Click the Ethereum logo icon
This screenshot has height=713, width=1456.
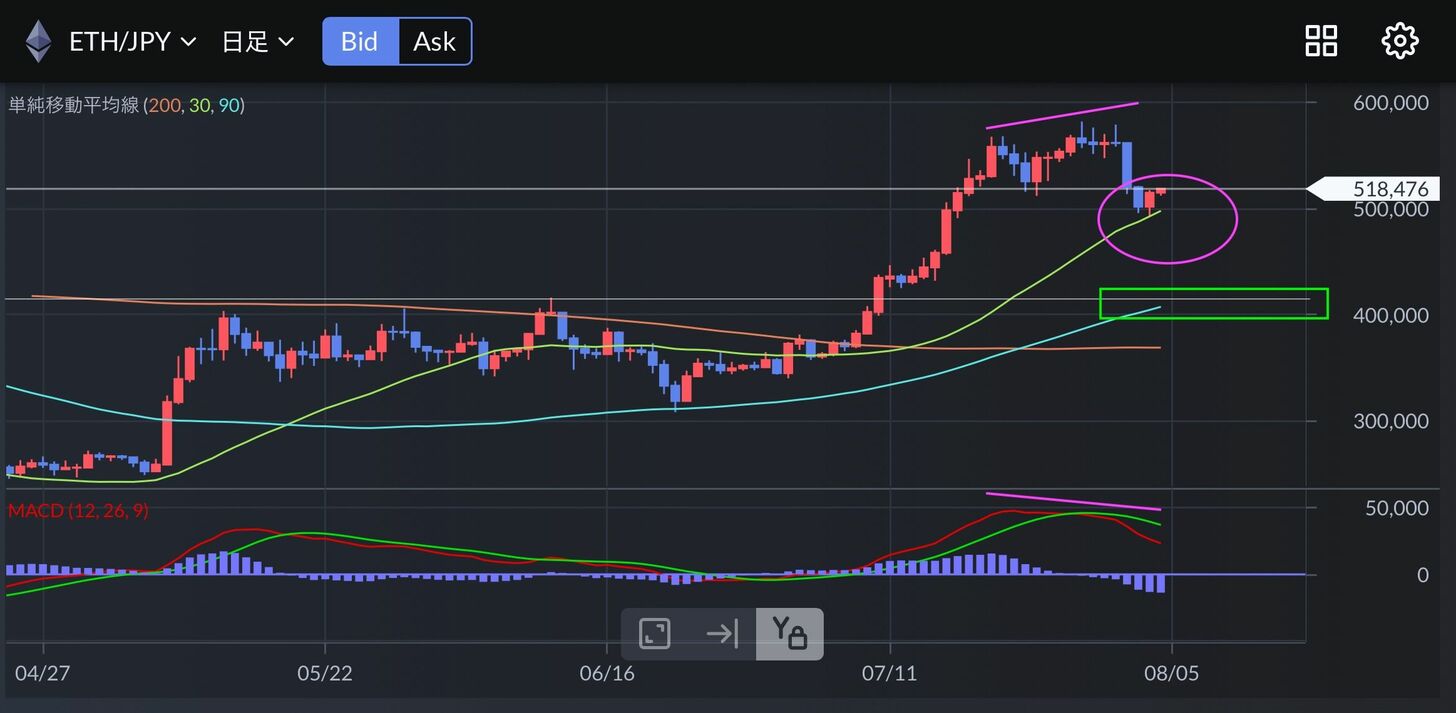tap(38, 41)
